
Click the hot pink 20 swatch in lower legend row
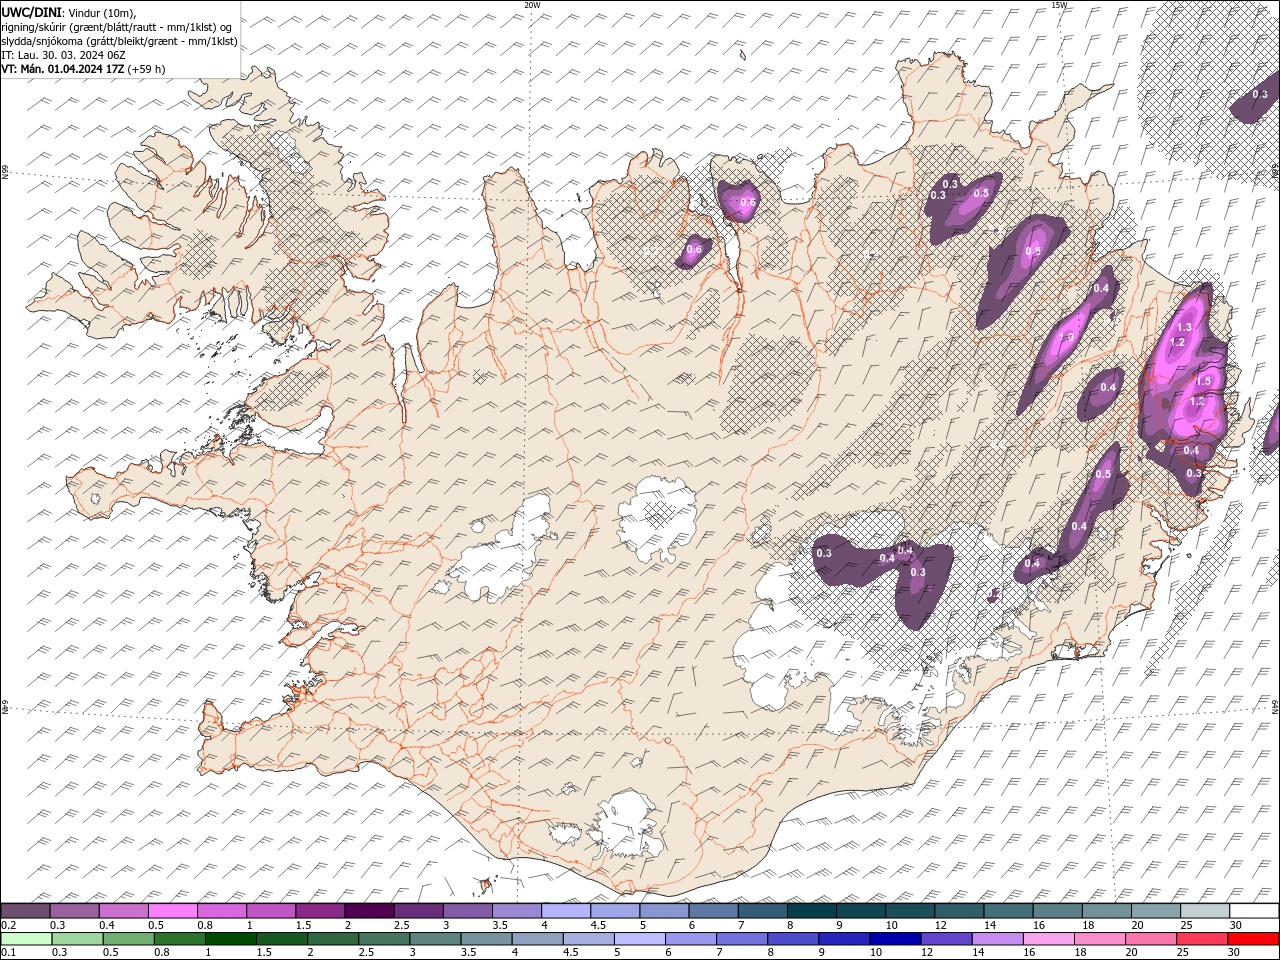tap(1150, 938)
